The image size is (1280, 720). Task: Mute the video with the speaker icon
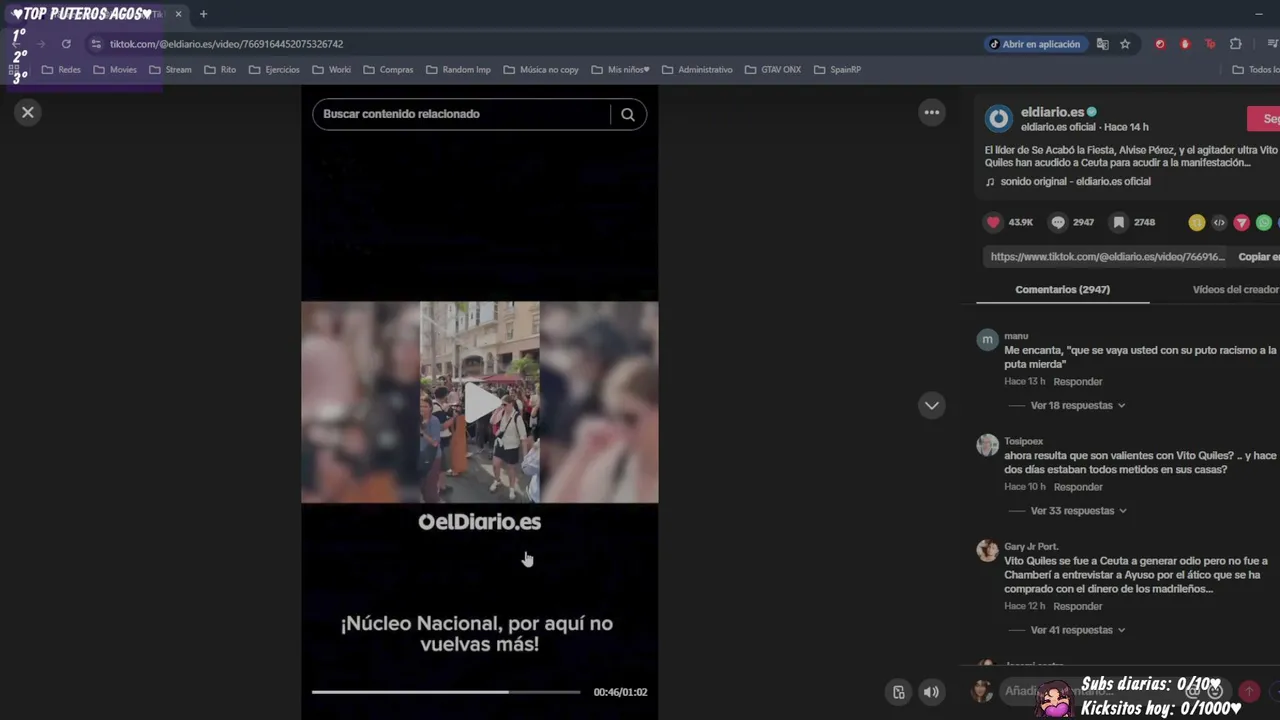click(931, 692)
